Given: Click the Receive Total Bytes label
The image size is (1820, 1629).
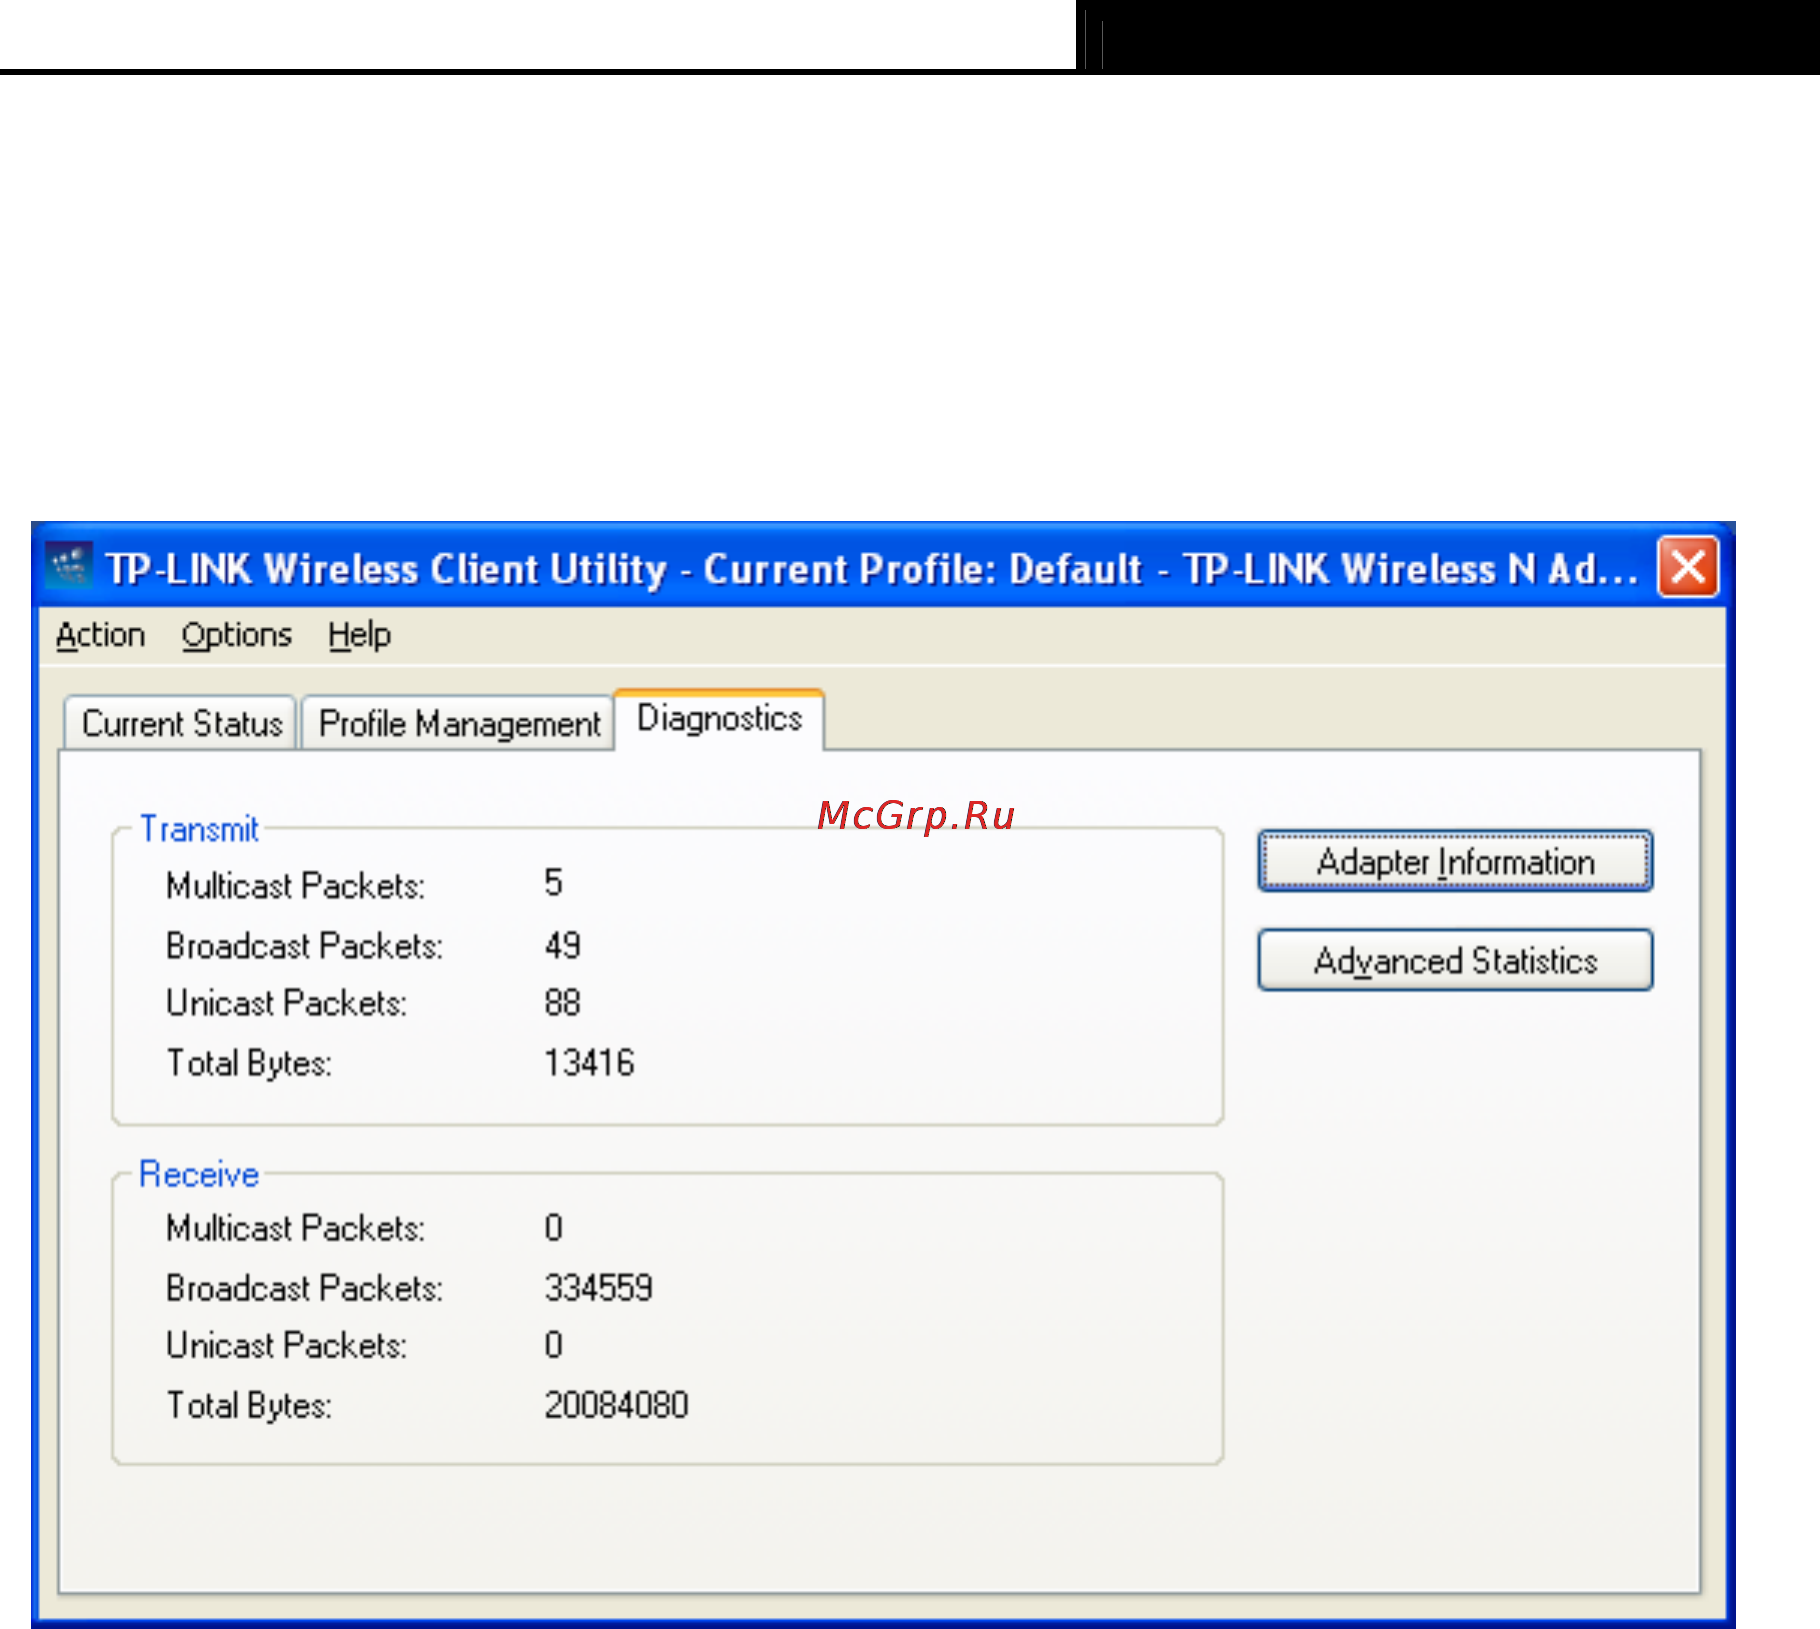Looking at the screenshot, I should click(249, 1406).
